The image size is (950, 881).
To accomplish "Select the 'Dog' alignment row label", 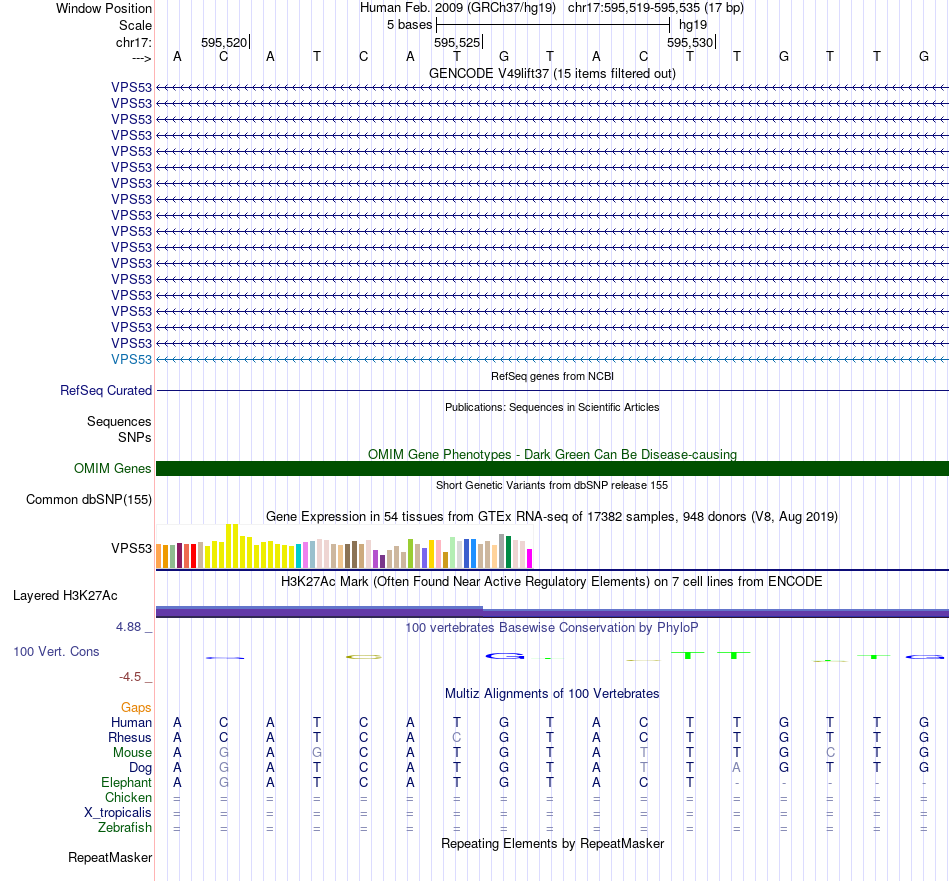I will 140,768.
